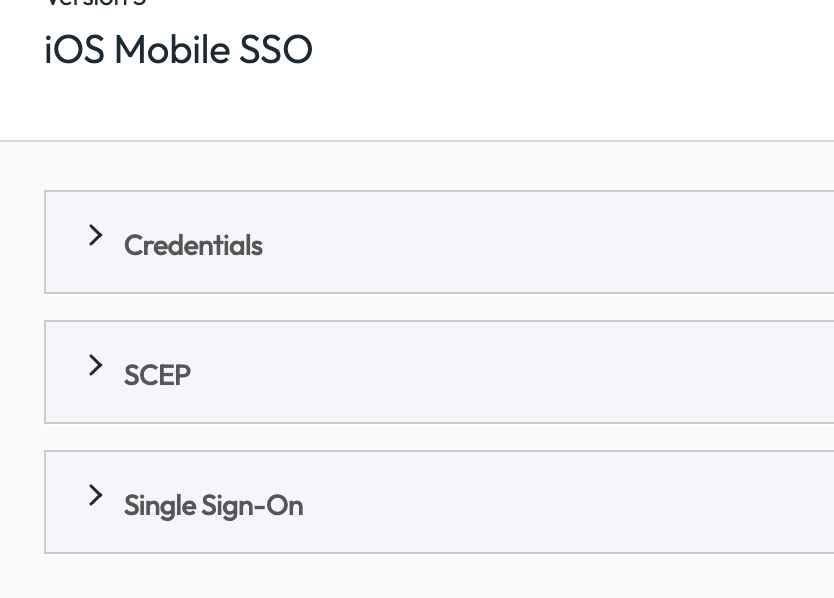The height and width of the screenshot is (598, 834).
Task: Click the version label above the title
Action: [x=95, y=3]
